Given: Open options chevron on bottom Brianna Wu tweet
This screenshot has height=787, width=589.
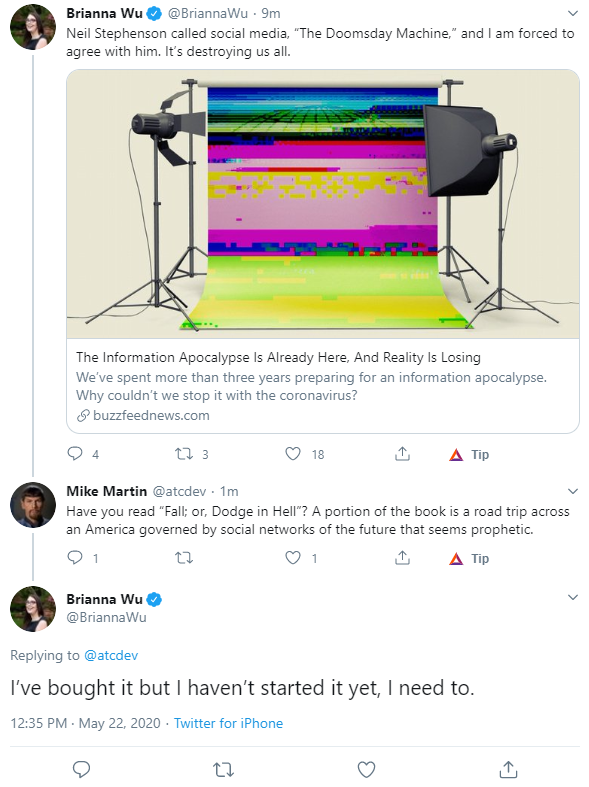Looking at the screenshot, I should pyautogui.click(x=572, y=597).
